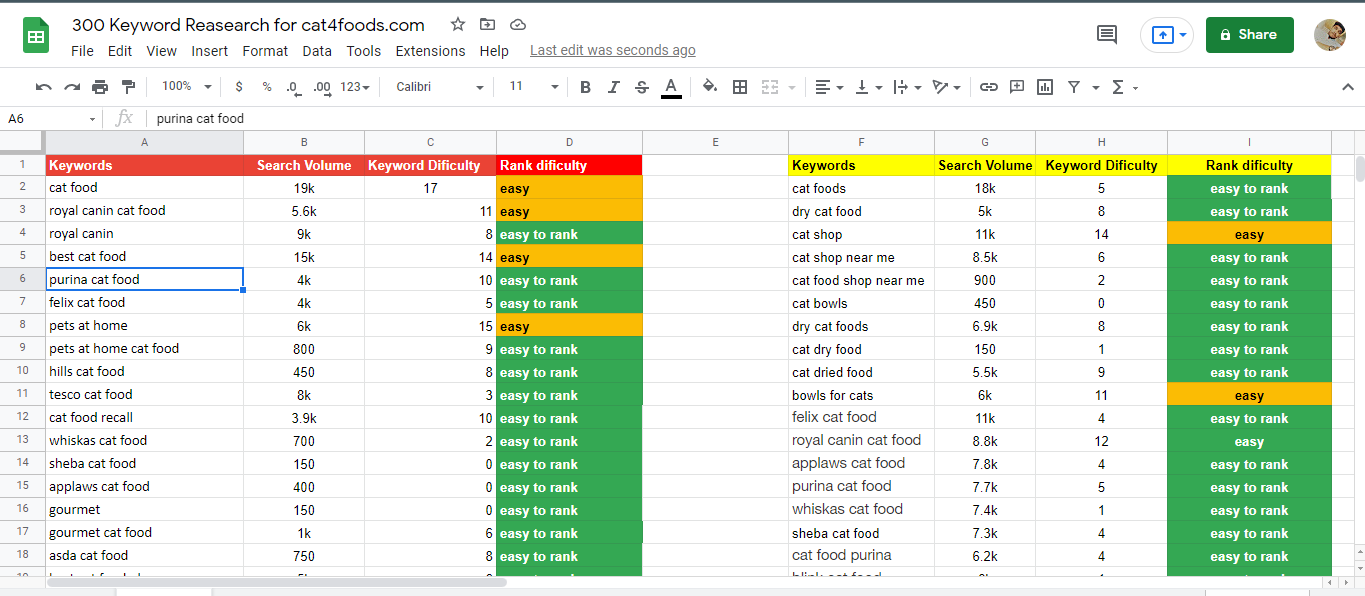Star this spreadsheet document
Image resolution: width=1365 pixels, height=596 pixels.
458,25
